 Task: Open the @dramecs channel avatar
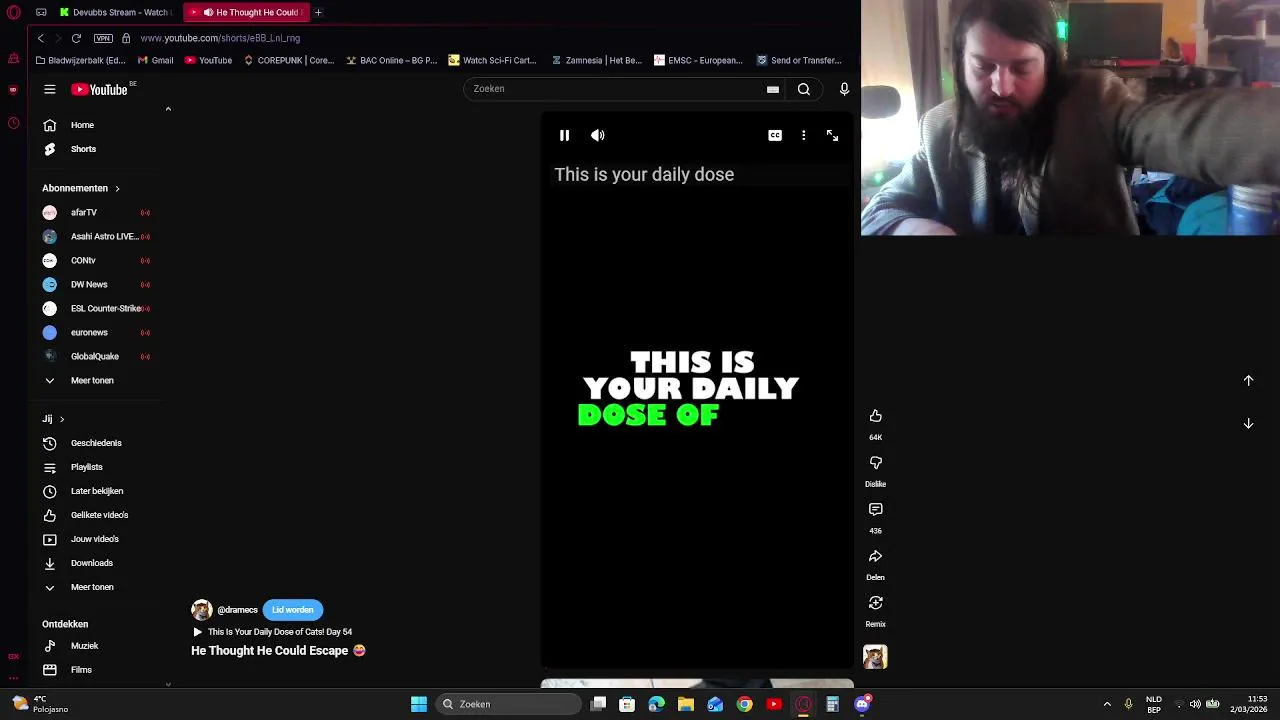point(202,610)
